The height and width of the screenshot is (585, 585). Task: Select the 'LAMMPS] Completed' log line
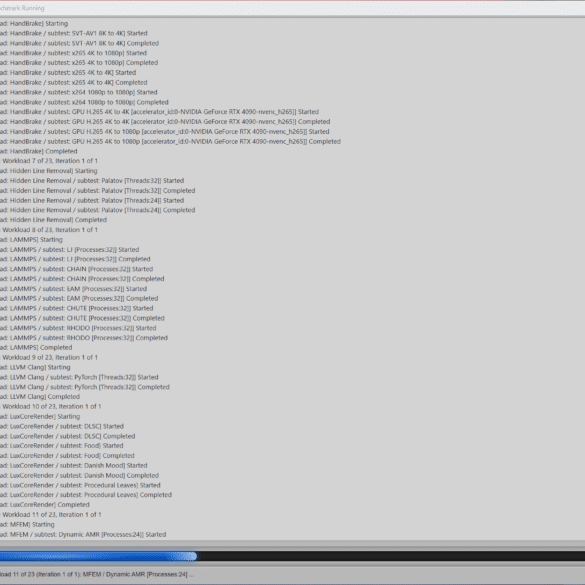(36, 347)
